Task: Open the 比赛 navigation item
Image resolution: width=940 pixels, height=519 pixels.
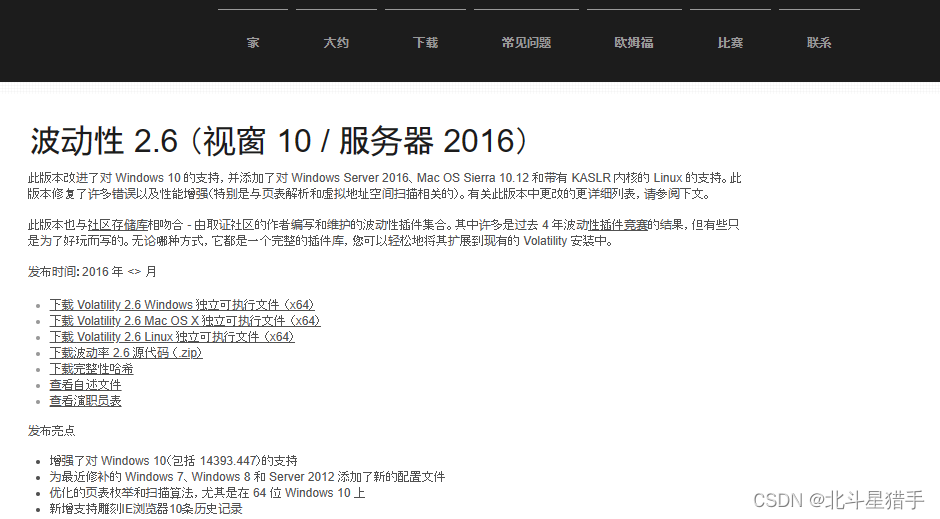Action: point(730,43)
